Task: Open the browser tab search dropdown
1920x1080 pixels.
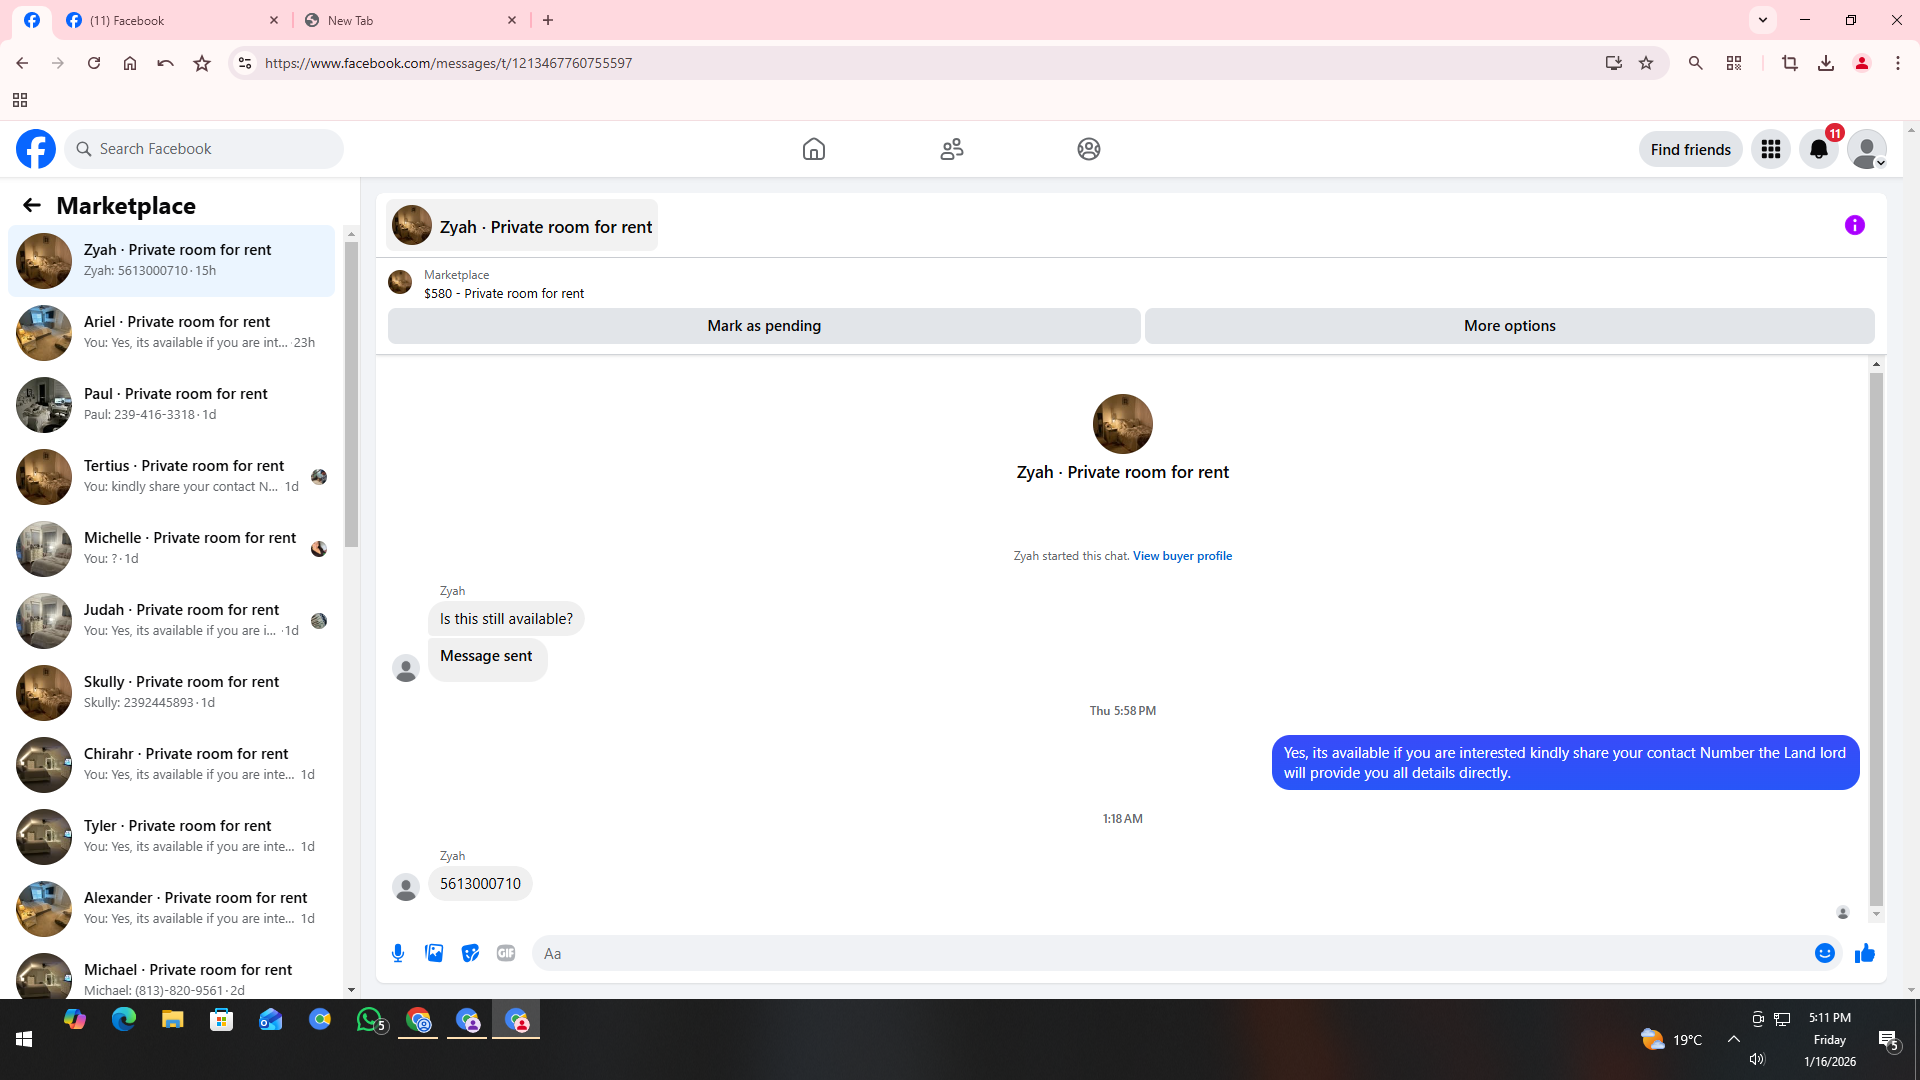Action: point(1762,19)
